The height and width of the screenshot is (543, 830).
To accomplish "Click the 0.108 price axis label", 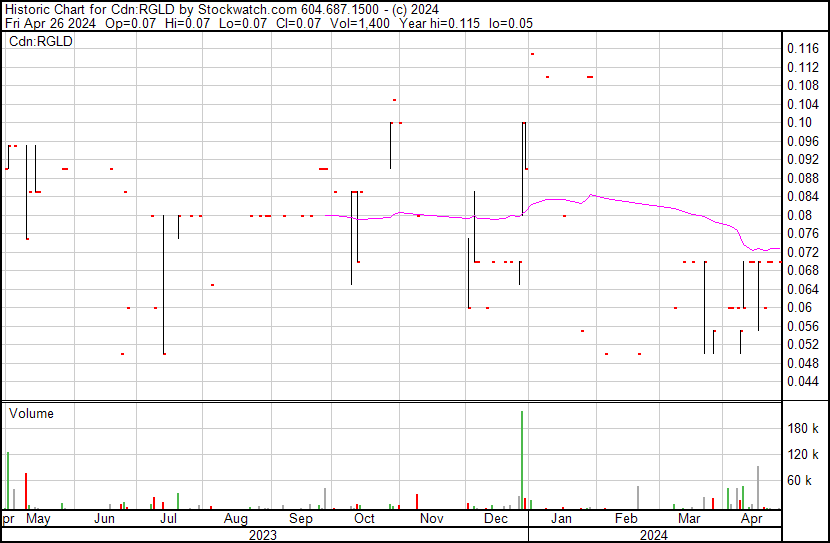I will tap(803, 86).
